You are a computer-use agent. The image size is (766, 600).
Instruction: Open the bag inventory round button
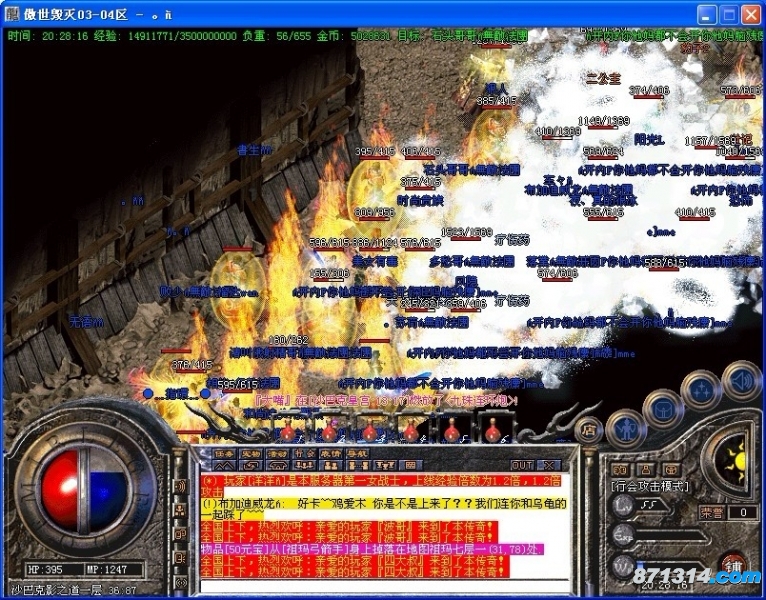point(662,409)
